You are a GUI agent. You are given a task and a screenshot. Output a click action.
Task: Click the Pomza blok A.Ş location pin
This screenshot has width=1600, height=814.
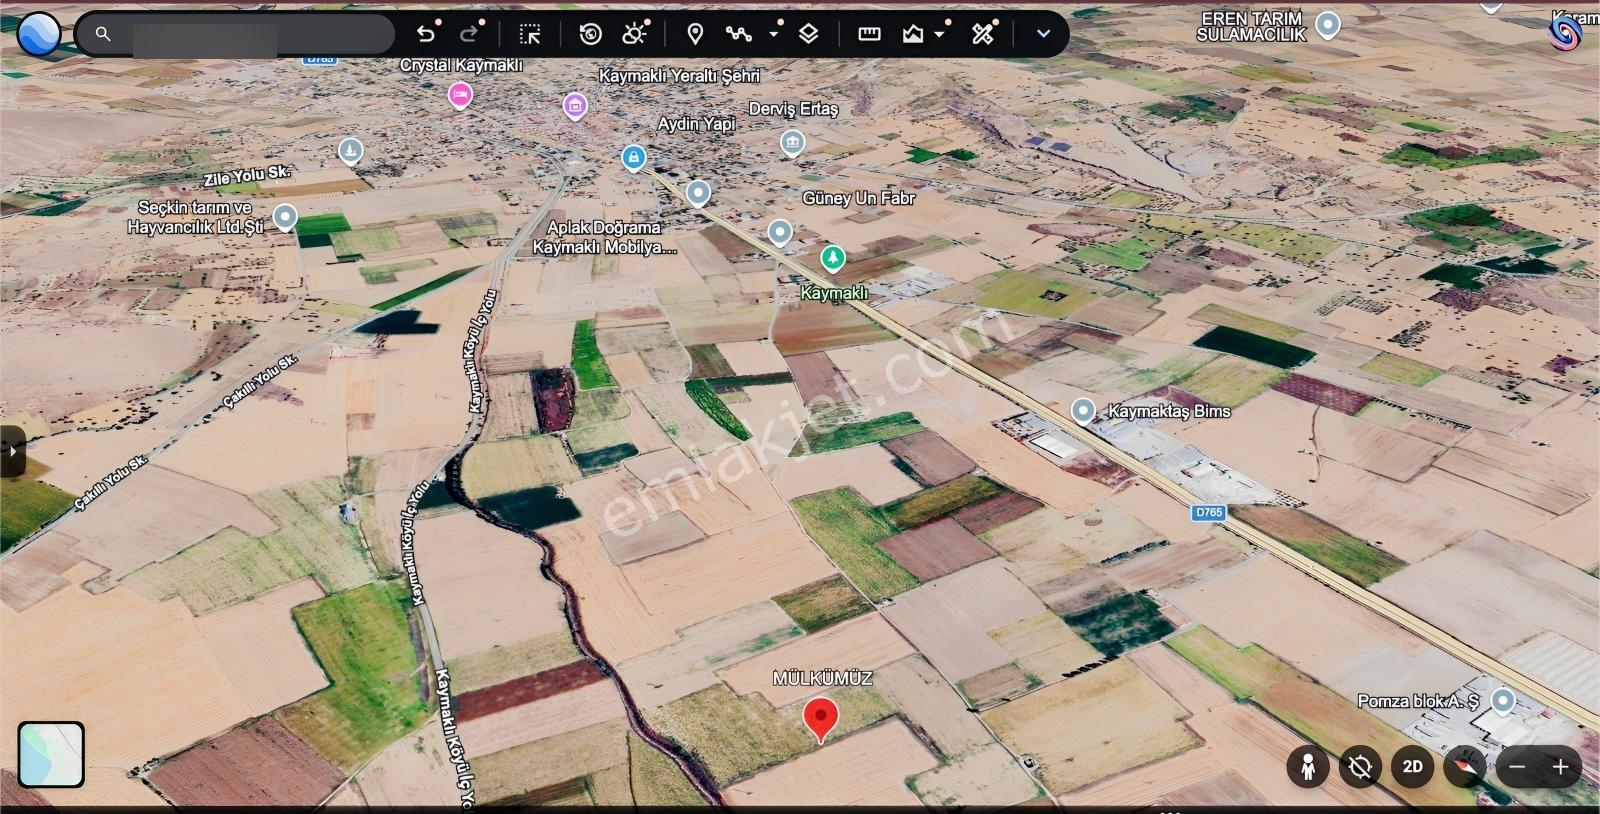coord(1502,700)
